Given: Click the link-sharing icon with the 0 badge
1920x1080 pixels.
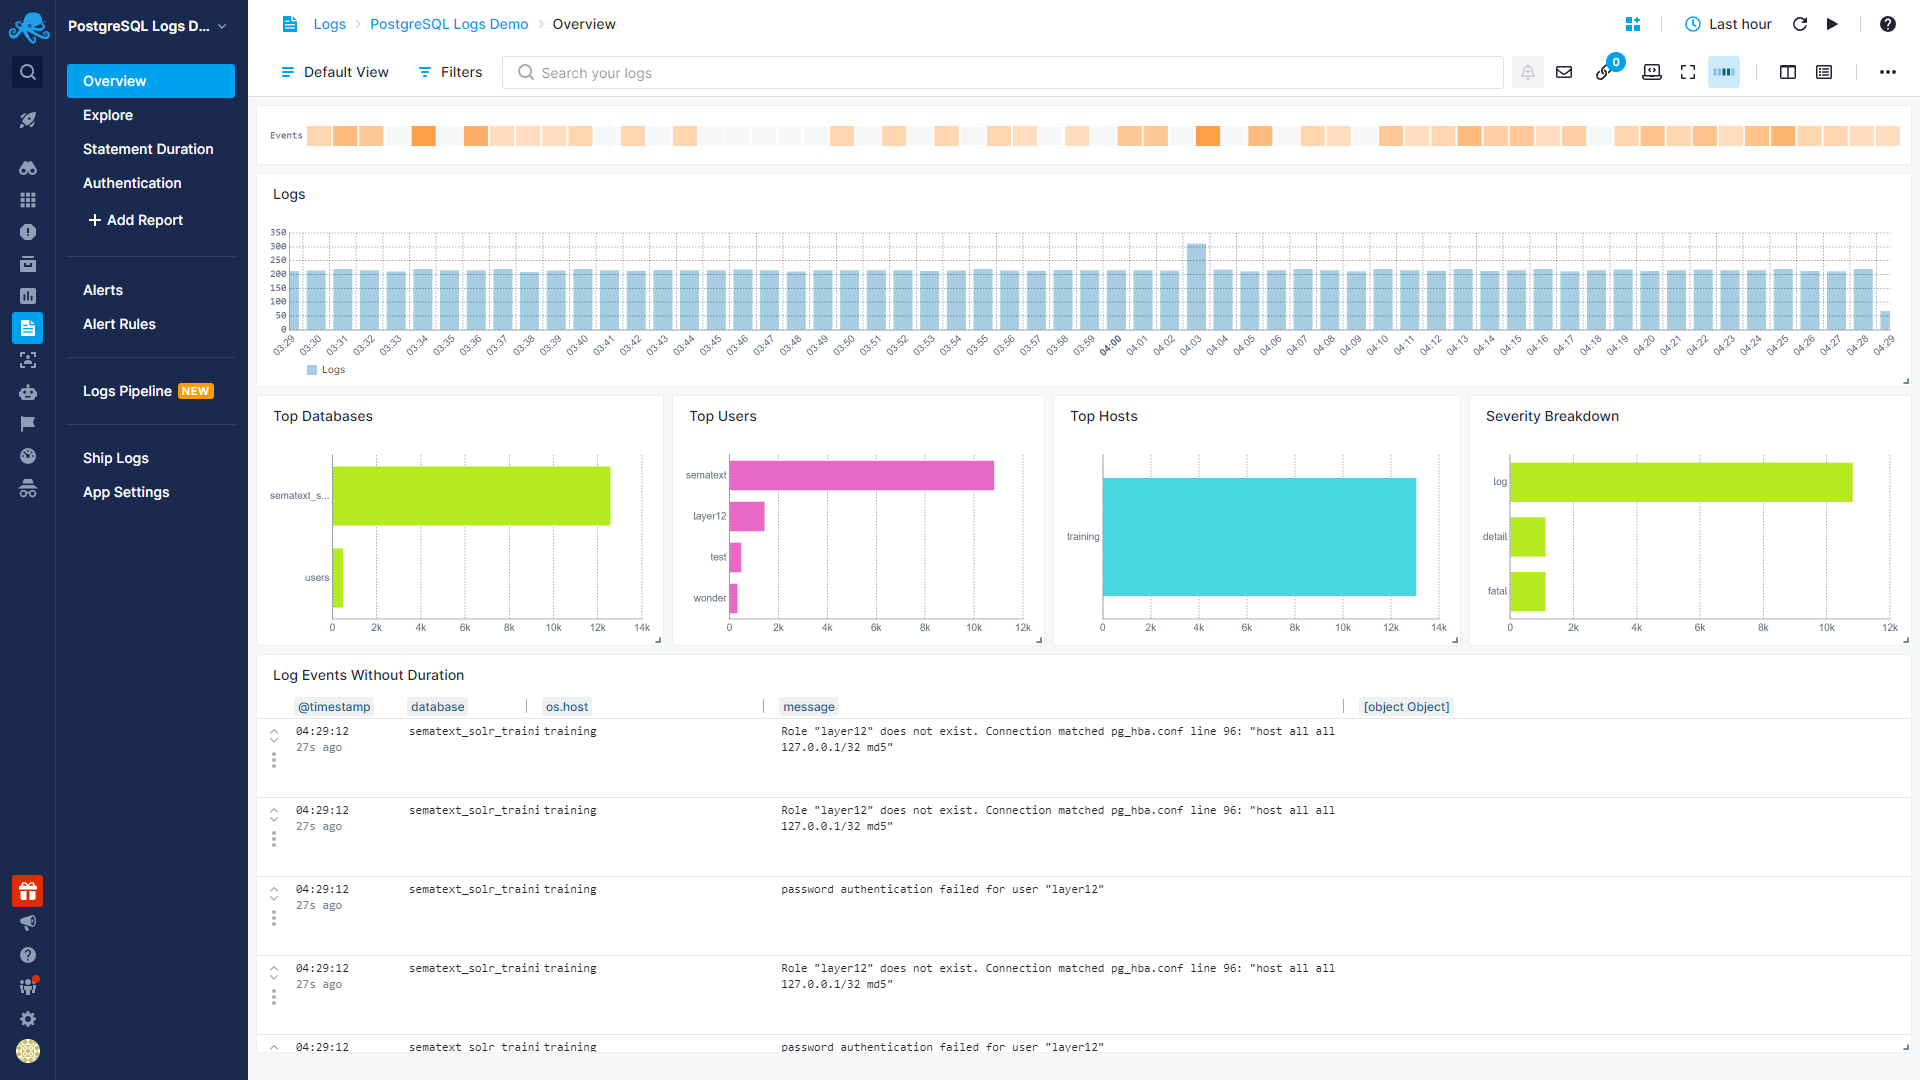Looking at the screenshot, I should click(1603, 72).
